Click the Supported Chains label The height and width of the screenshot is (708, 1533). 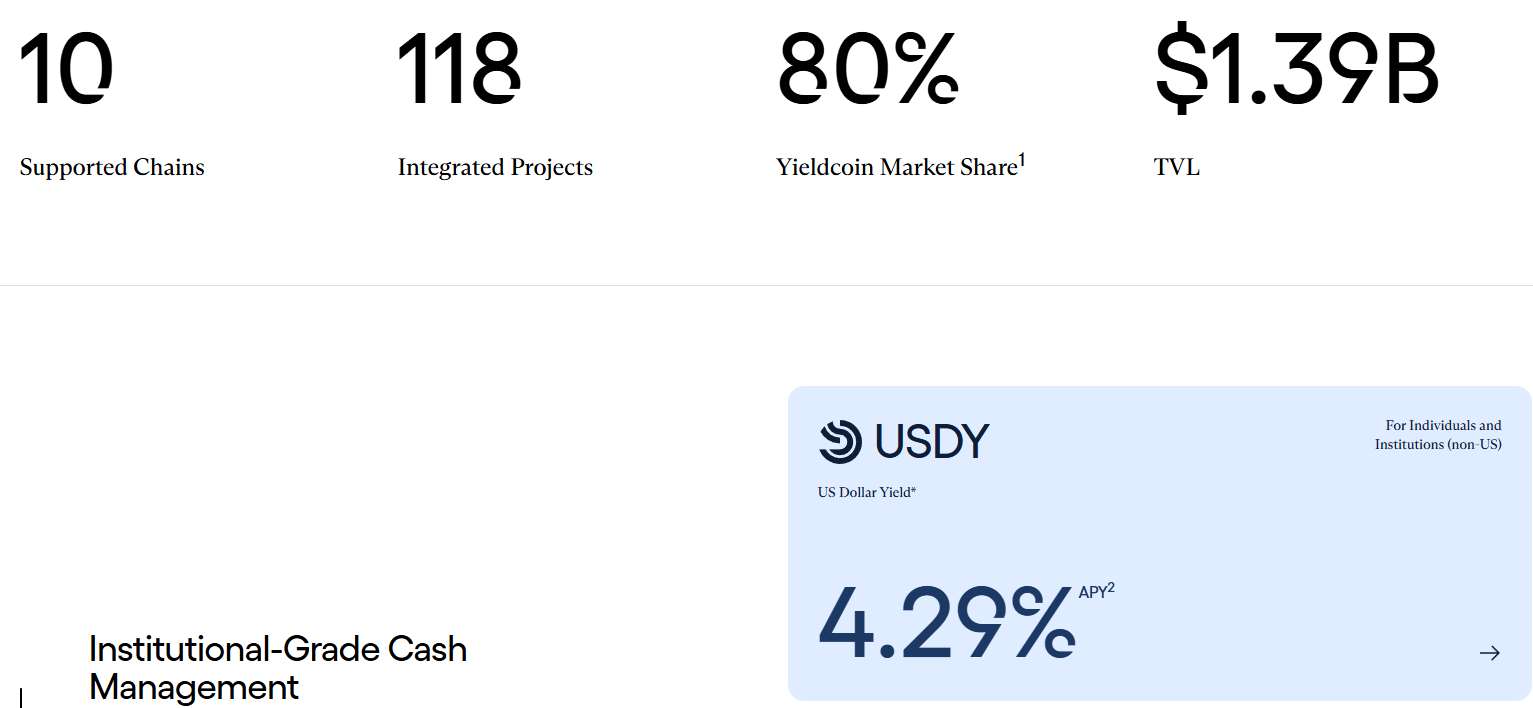coord(112,167)
